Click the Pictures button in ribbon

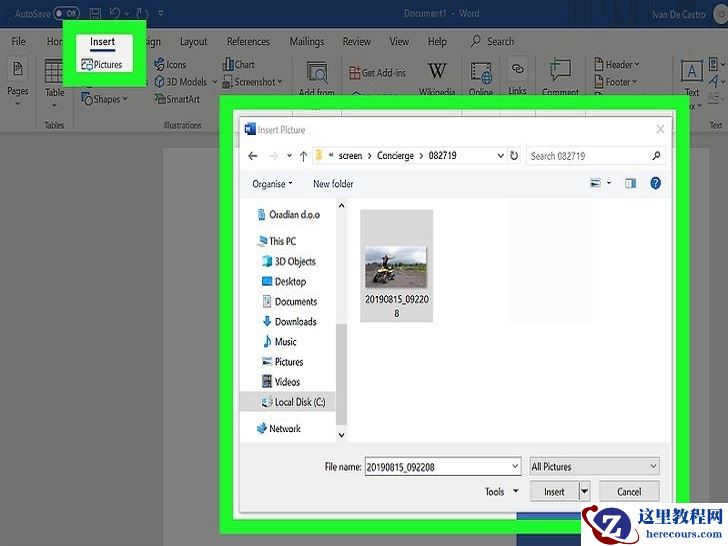[102, 65]
